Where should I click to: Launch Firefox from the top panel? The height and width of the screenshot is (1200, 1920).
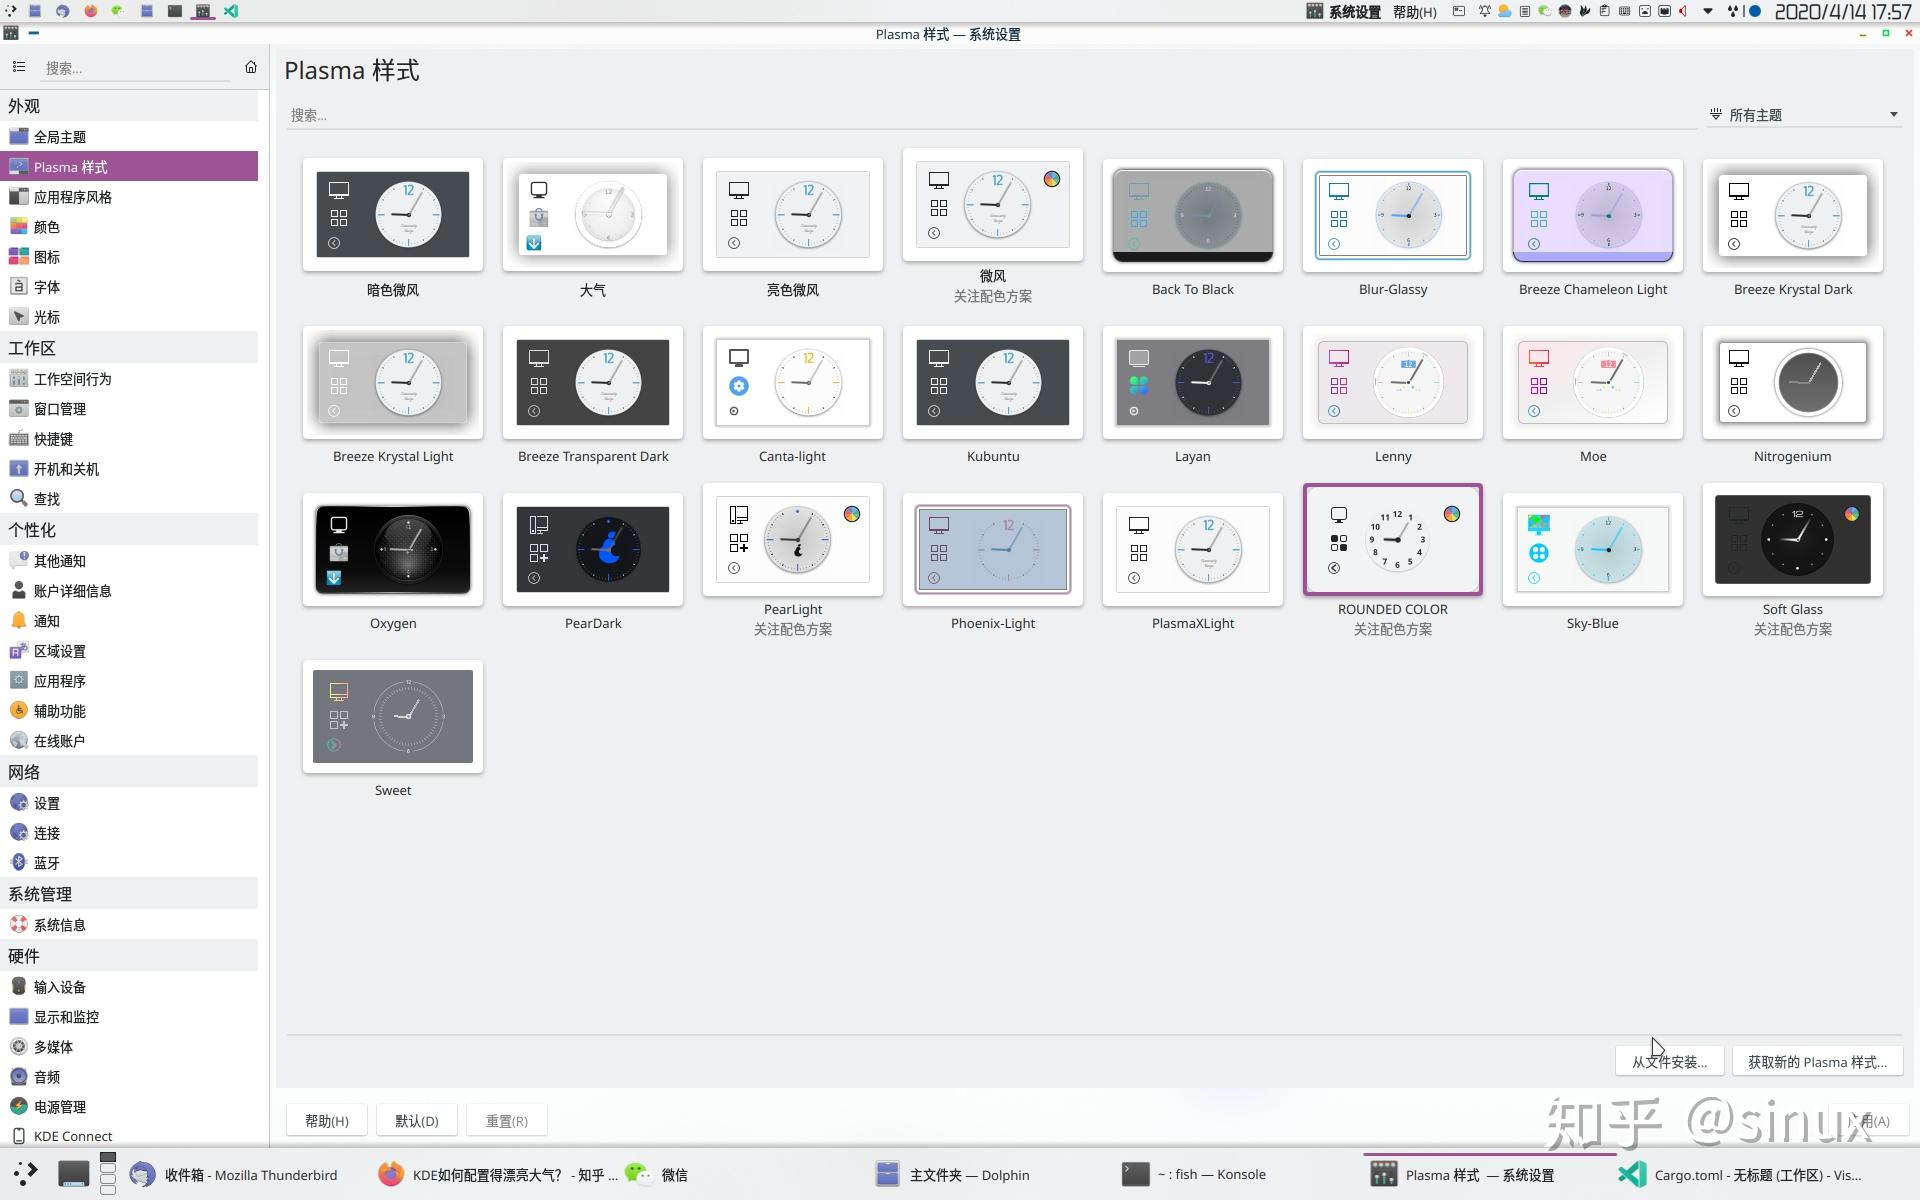91,11
